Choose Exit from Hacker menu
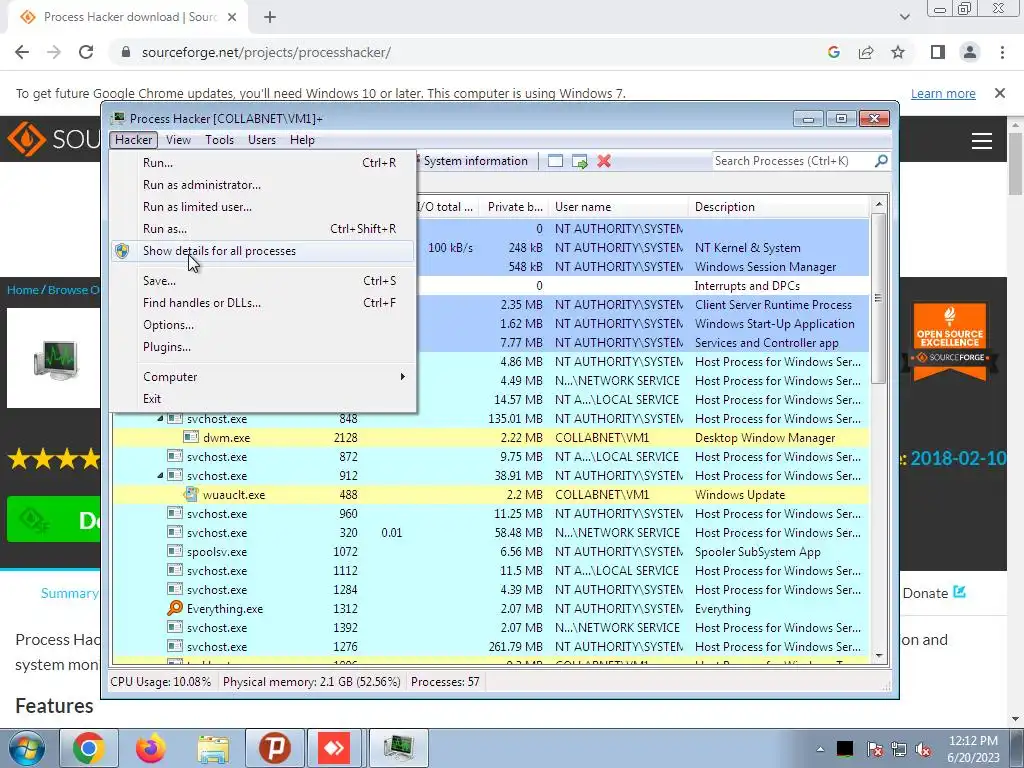This screenshot has height=768, width=1024. coord(263,399)
